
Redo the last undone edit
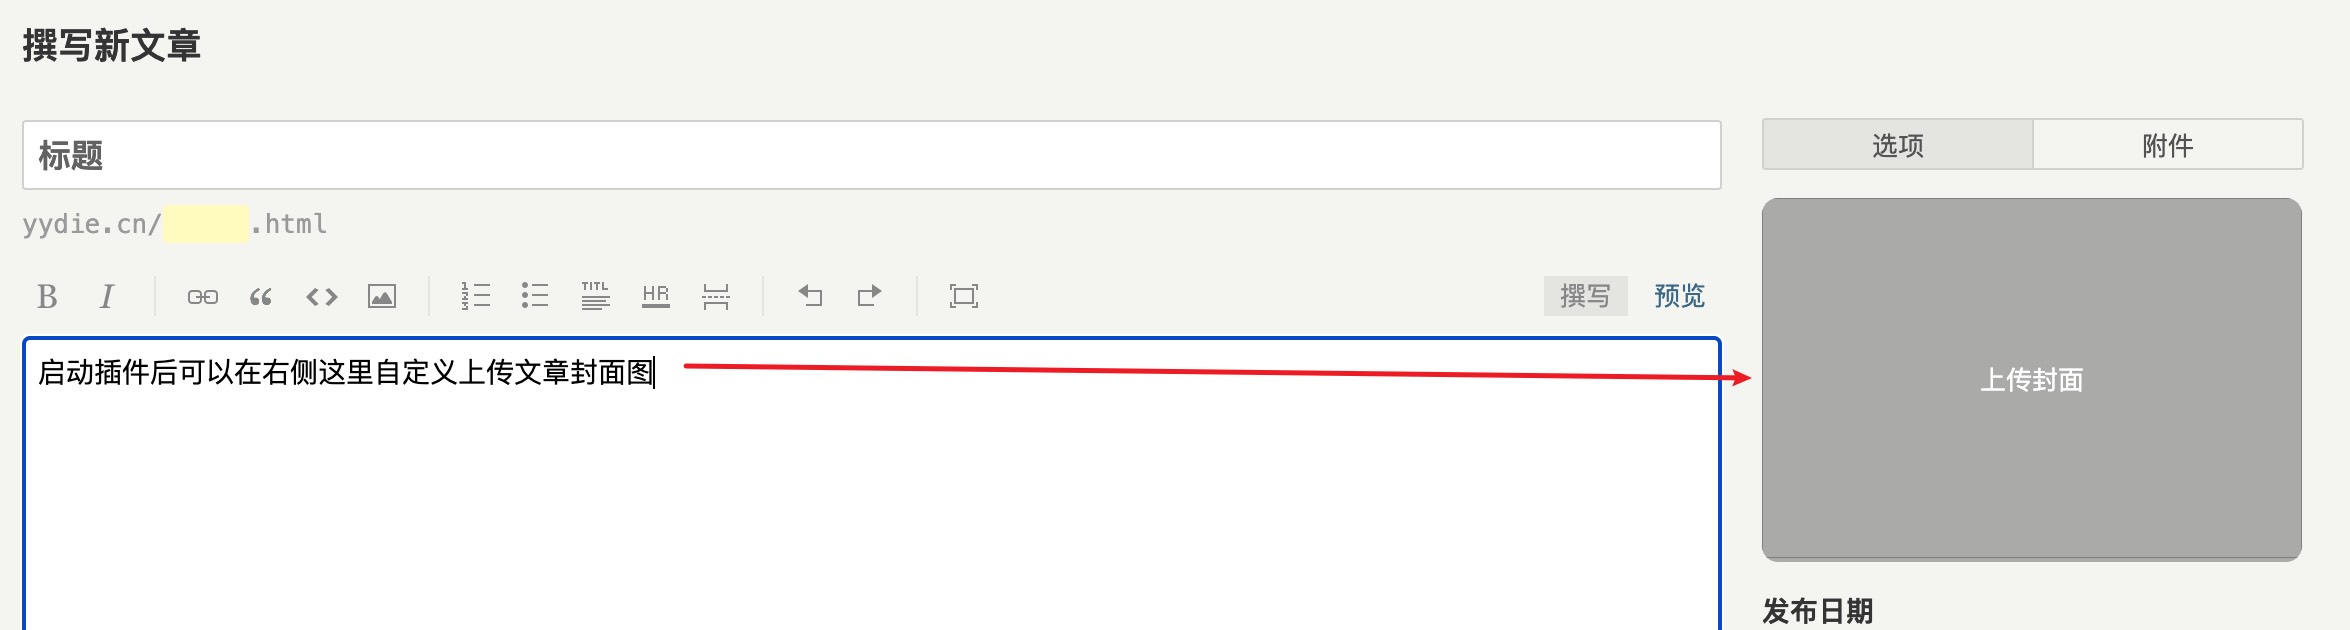coord(870,296)
